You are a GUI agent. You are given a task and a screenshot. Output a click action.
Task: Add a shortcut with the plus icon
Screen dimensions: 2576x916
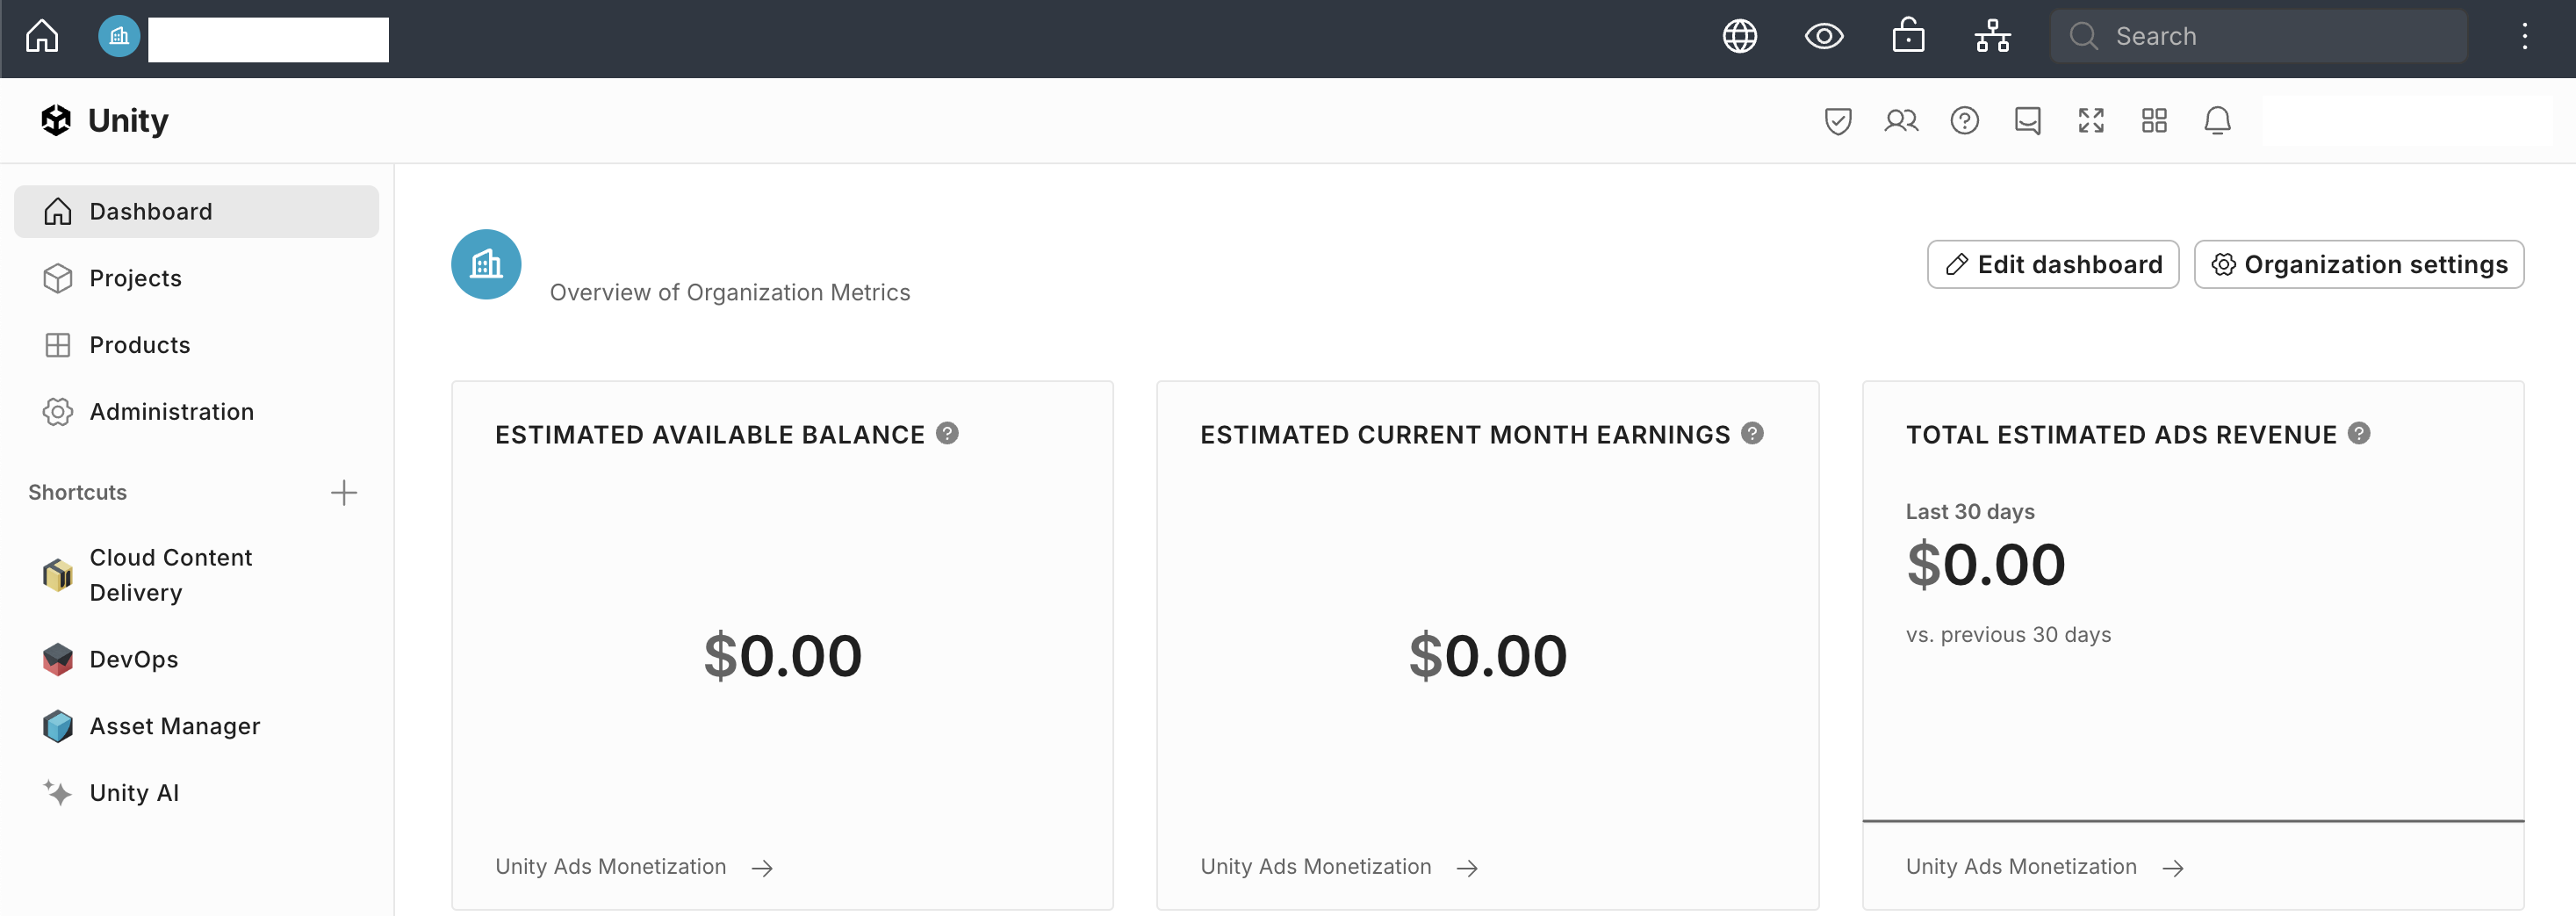point(343,493)
